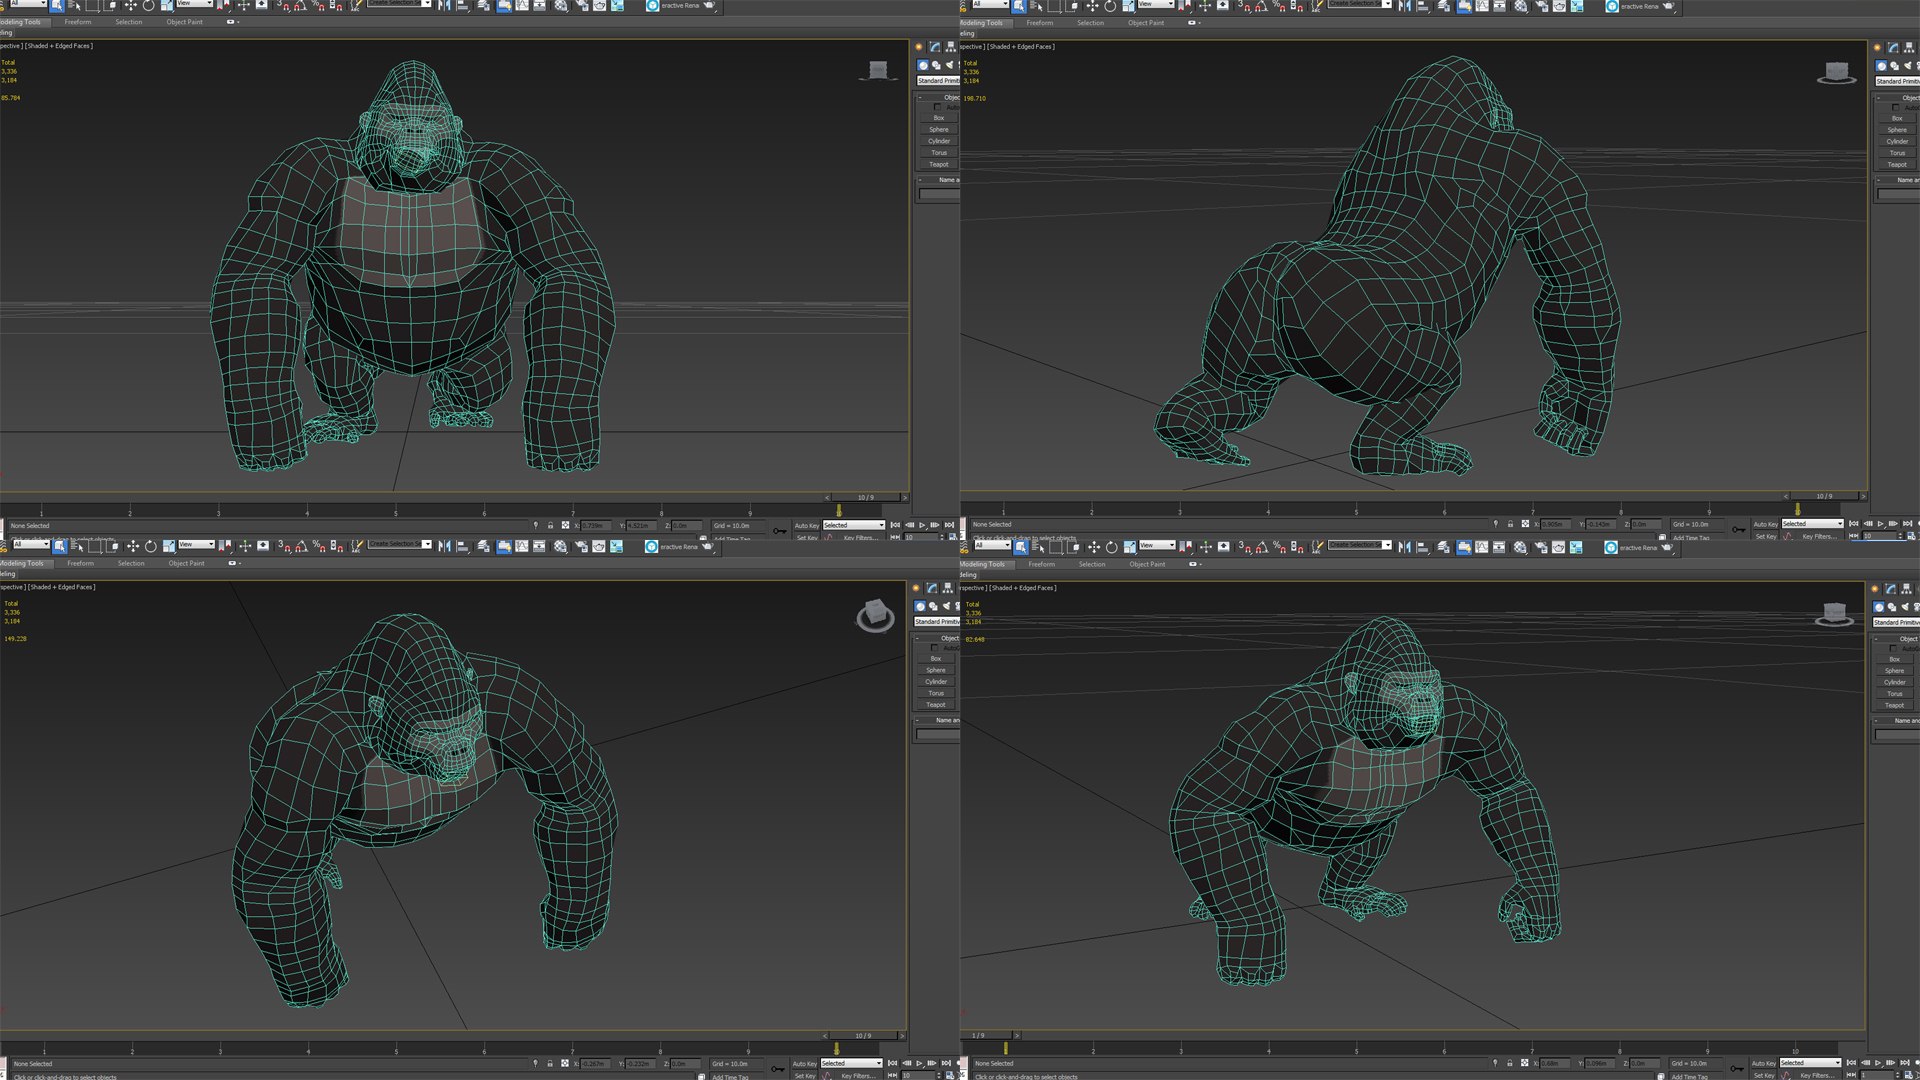Viewport: 1920px width, 1080px height.
Task: Select the Rotate tool in bottom-left panel toolbar
Action: coord(151,546)
